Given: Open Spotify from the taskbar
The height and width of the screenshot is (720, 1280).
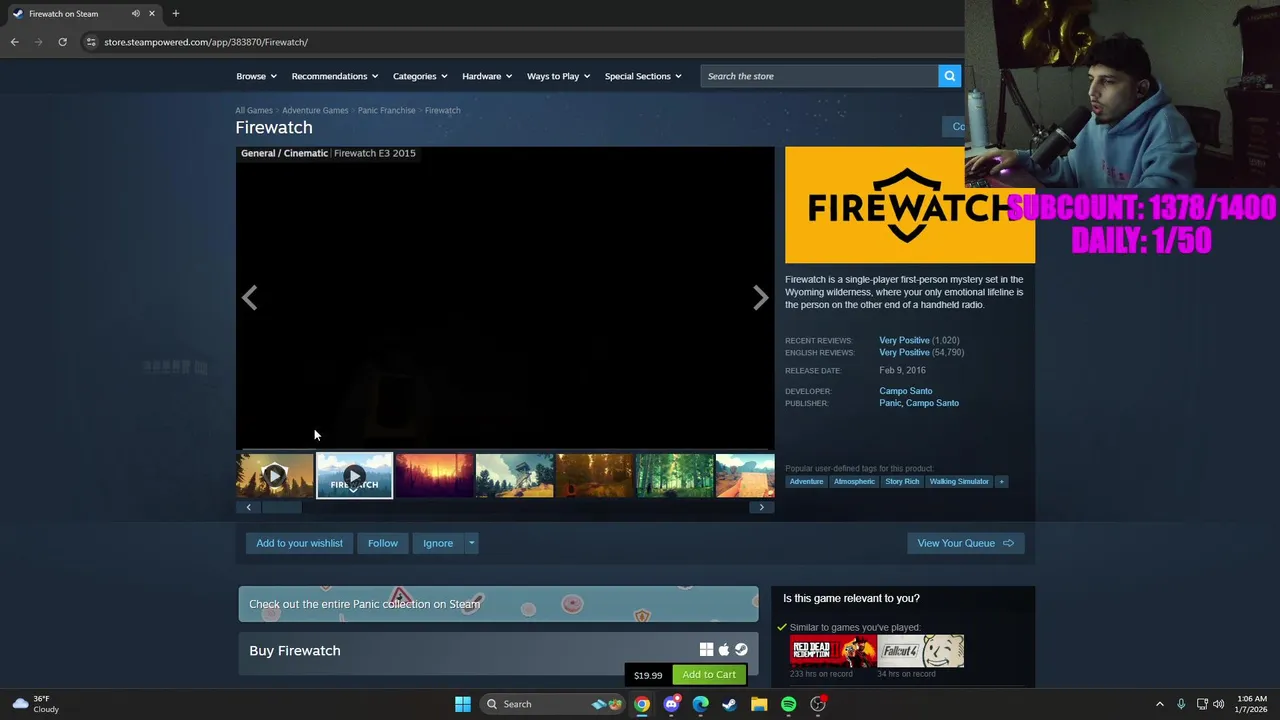Looking at the screenshot, I should click(x=788, y=704).
